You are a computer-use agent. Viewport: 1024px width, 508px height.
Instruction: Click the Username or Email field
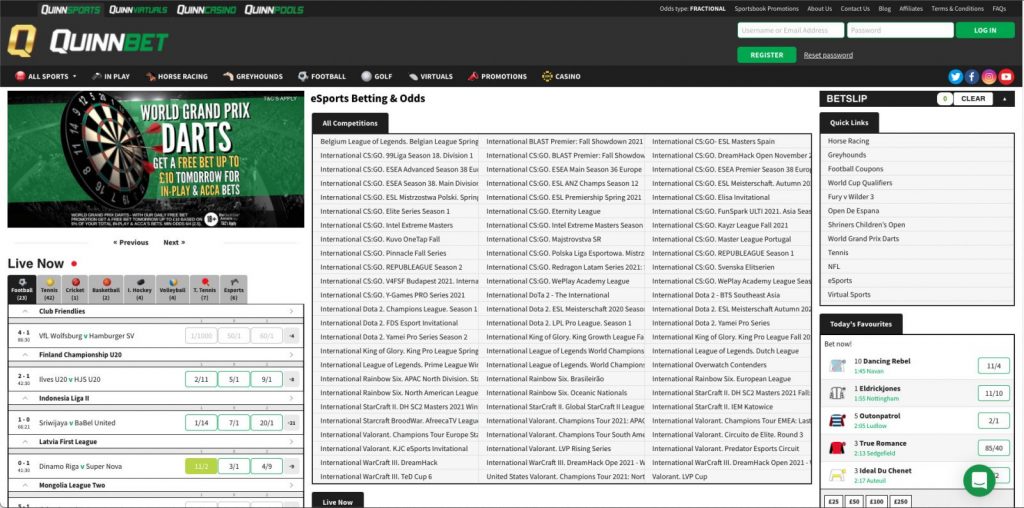coord(789,30)
